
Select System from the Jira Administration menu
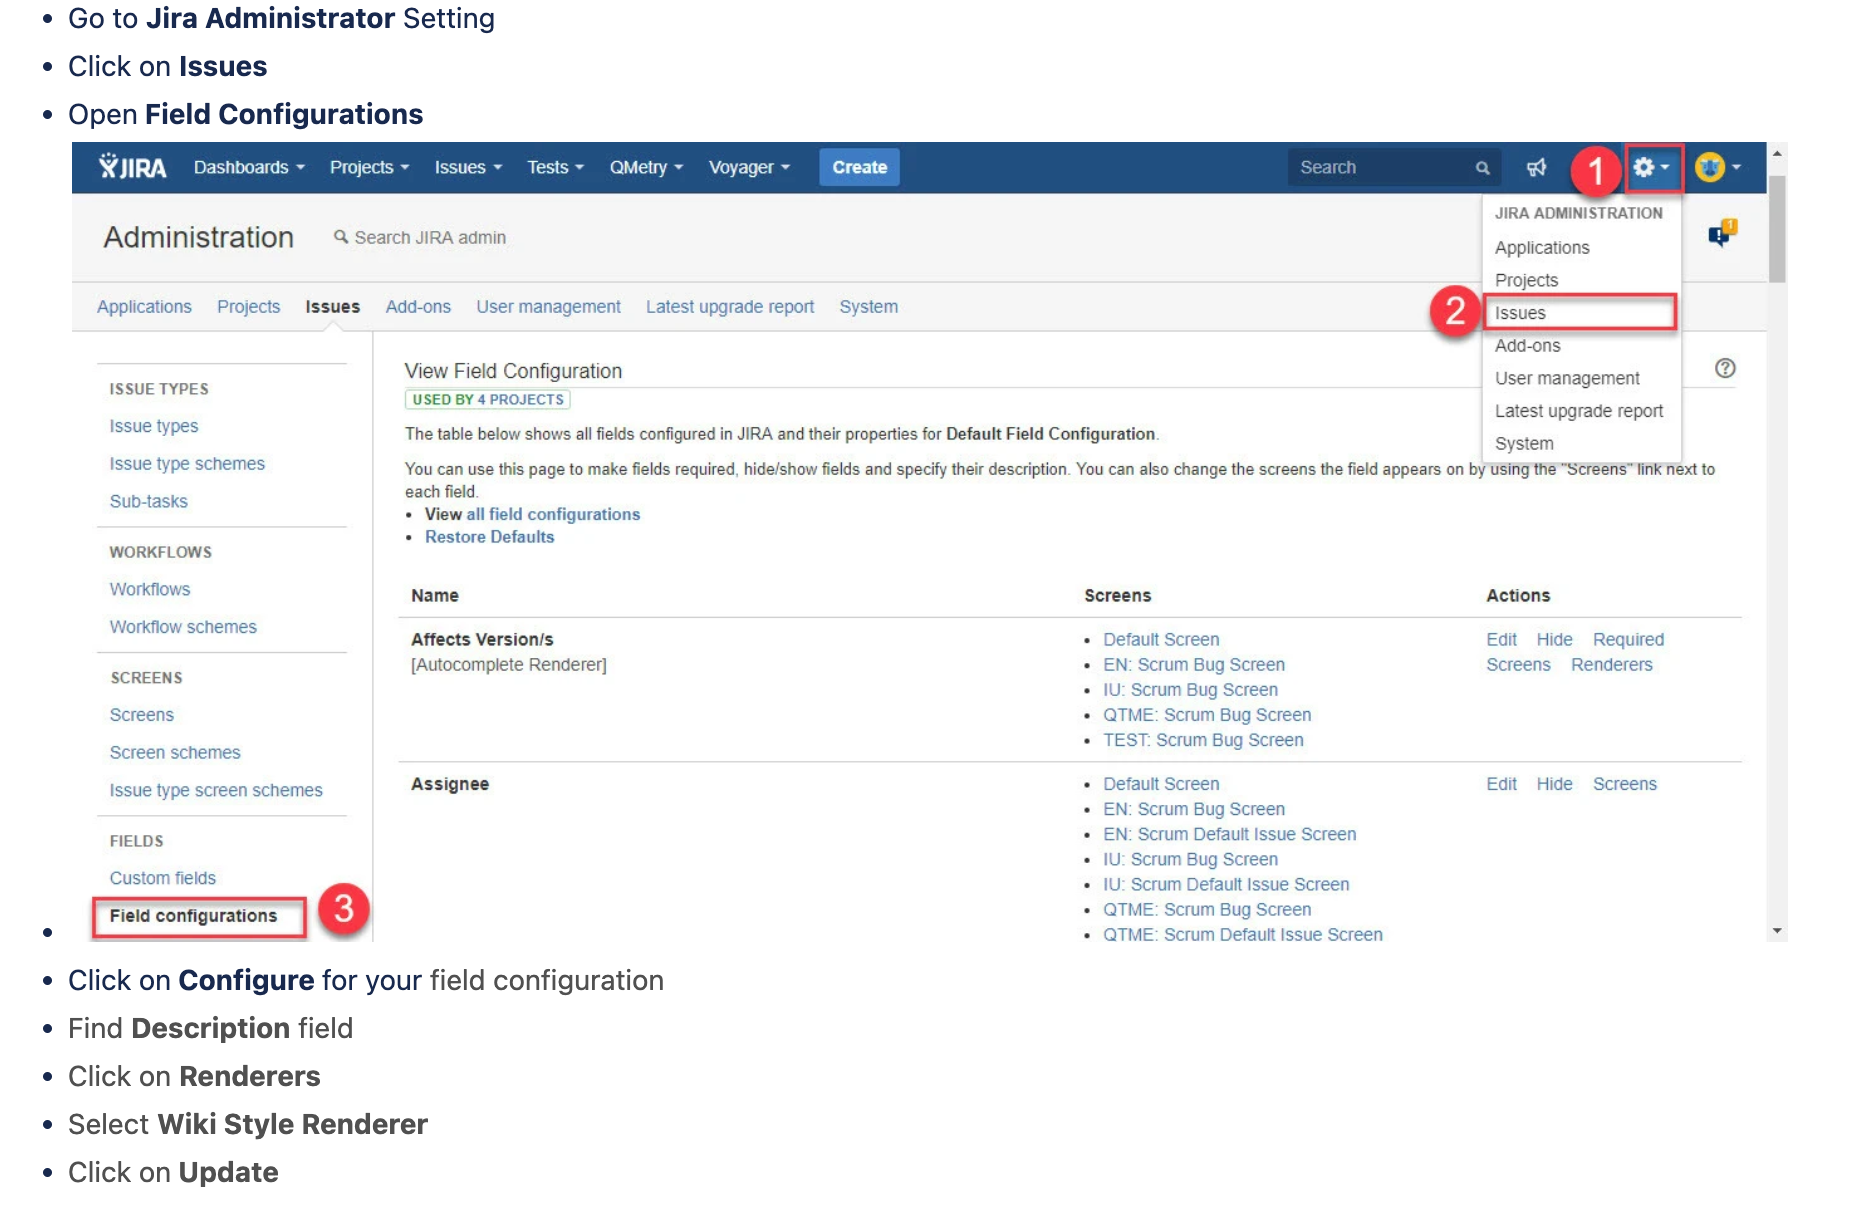point(1524,443)
